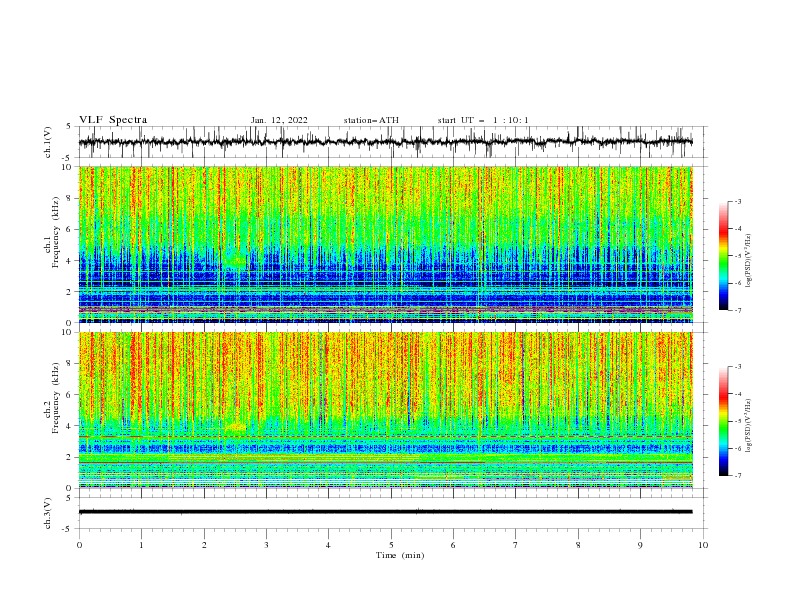Image resolution: width=792 pixels, height=612 pixels.
Task: Click the "station=ATH" label
Action: [x=371, y=120]
